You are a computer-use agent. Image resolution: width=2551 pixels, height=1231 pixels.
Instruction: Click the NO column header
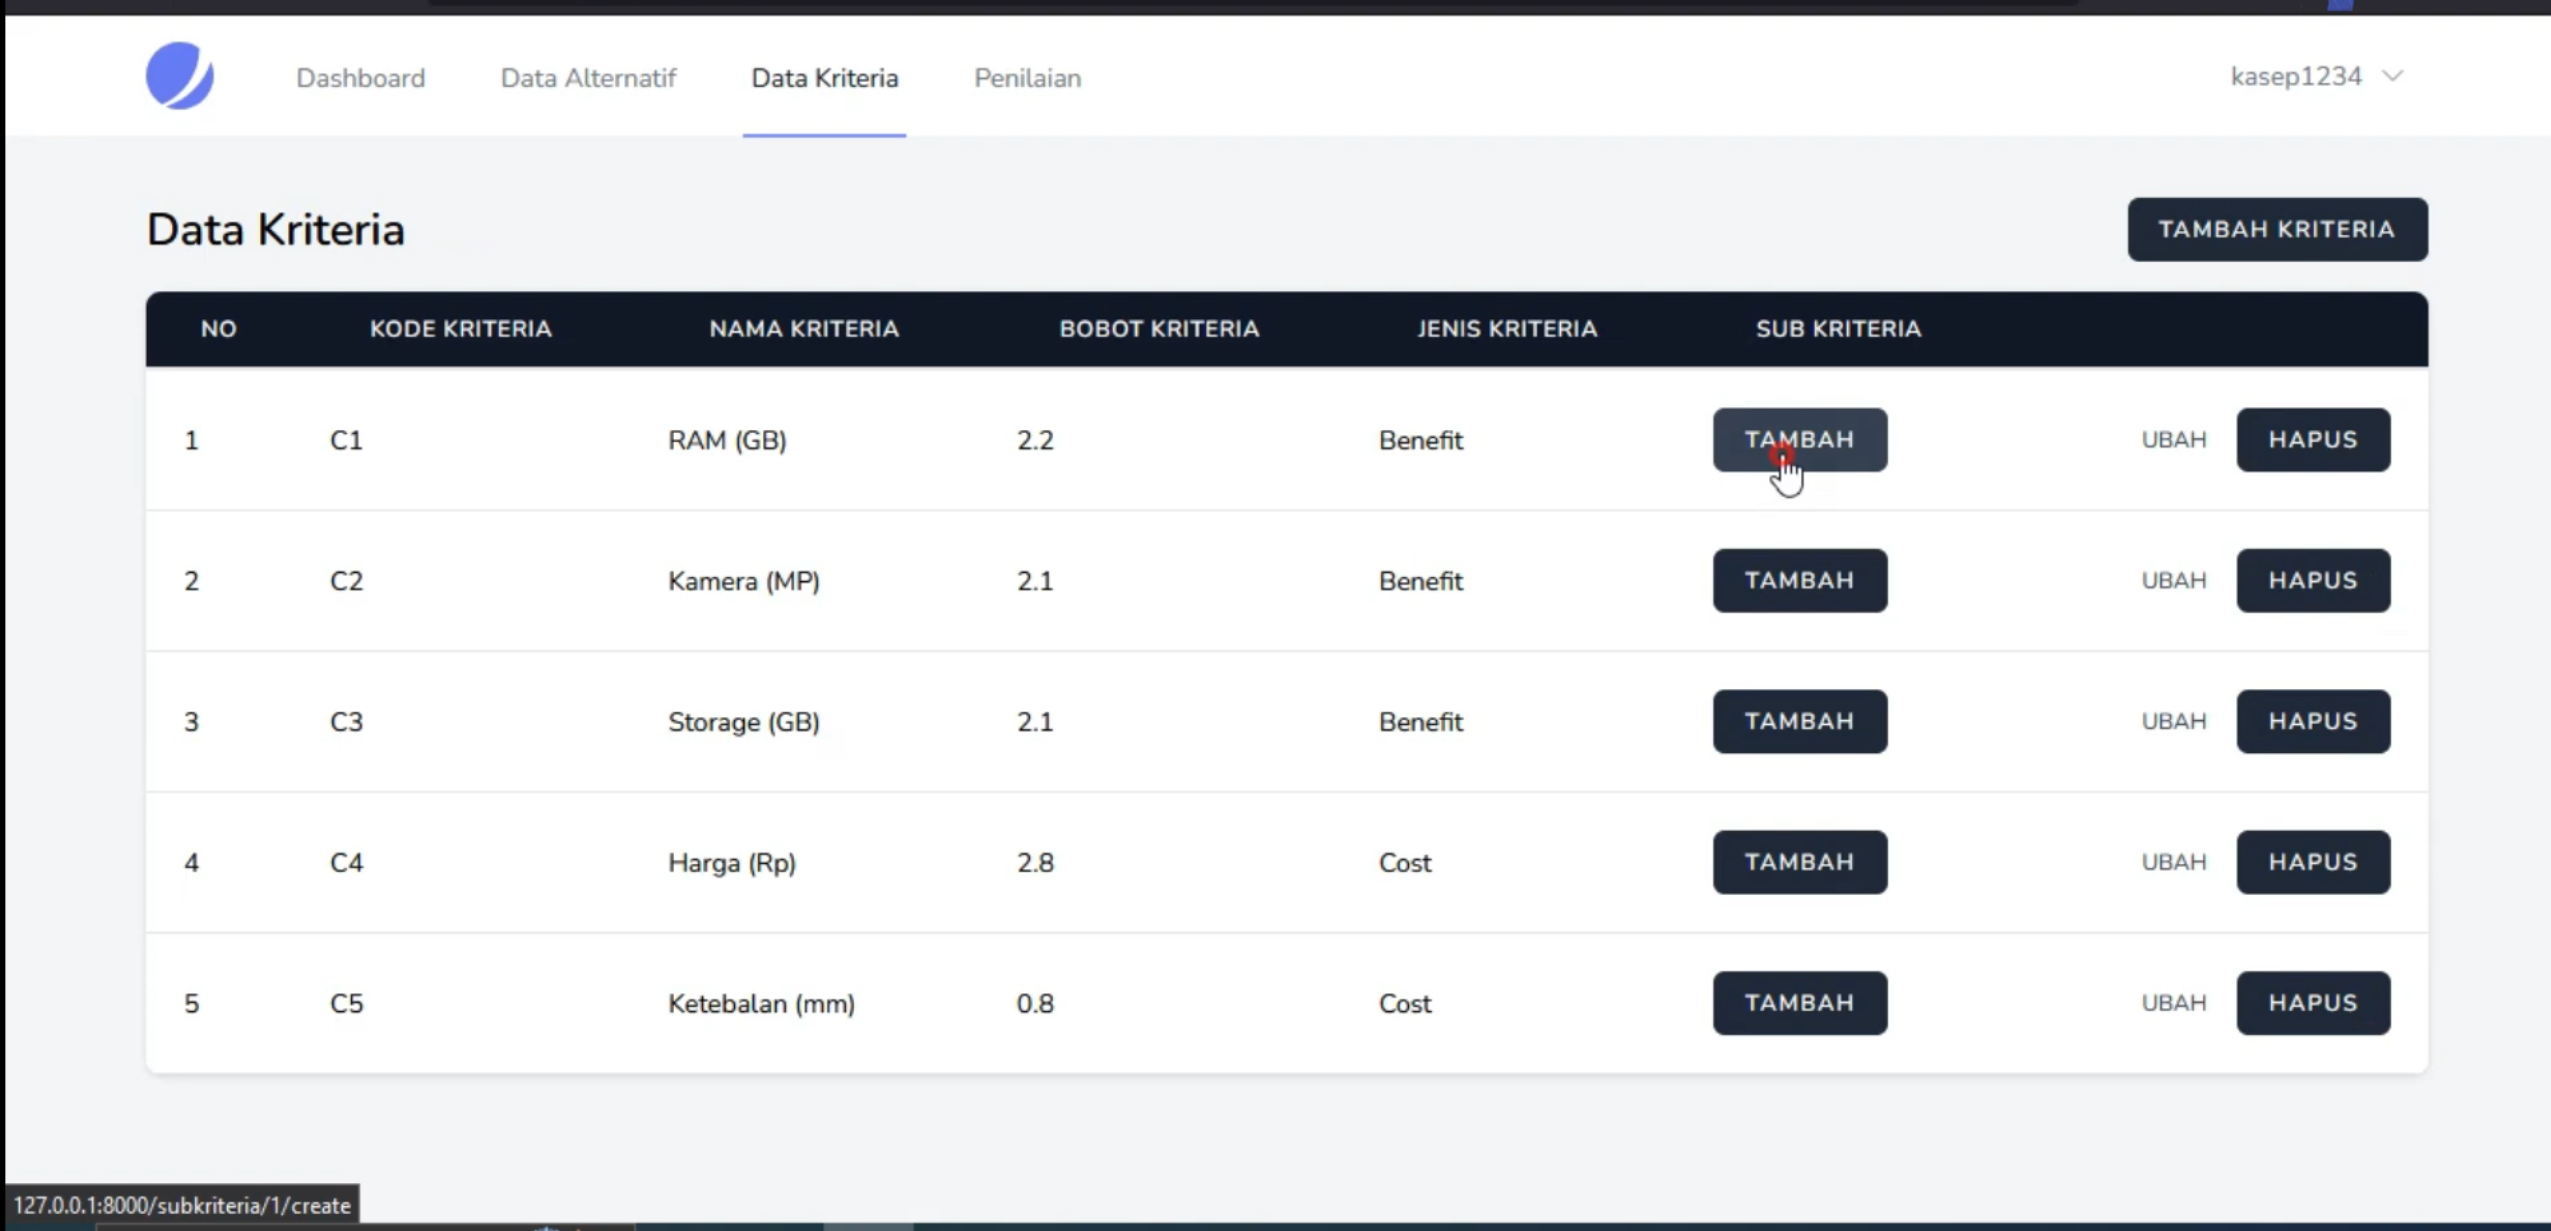218,329
